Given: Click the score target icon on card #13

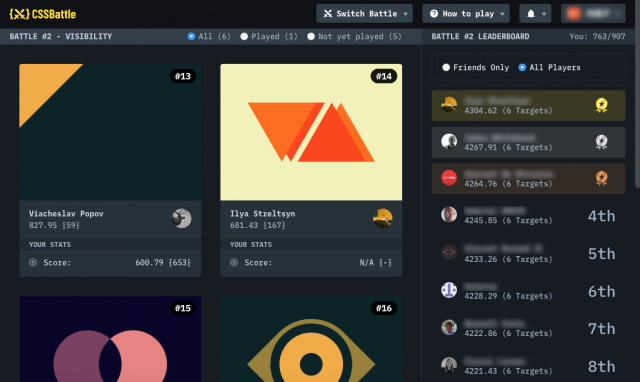Looking at the screenshot, I should click(33, 262).
